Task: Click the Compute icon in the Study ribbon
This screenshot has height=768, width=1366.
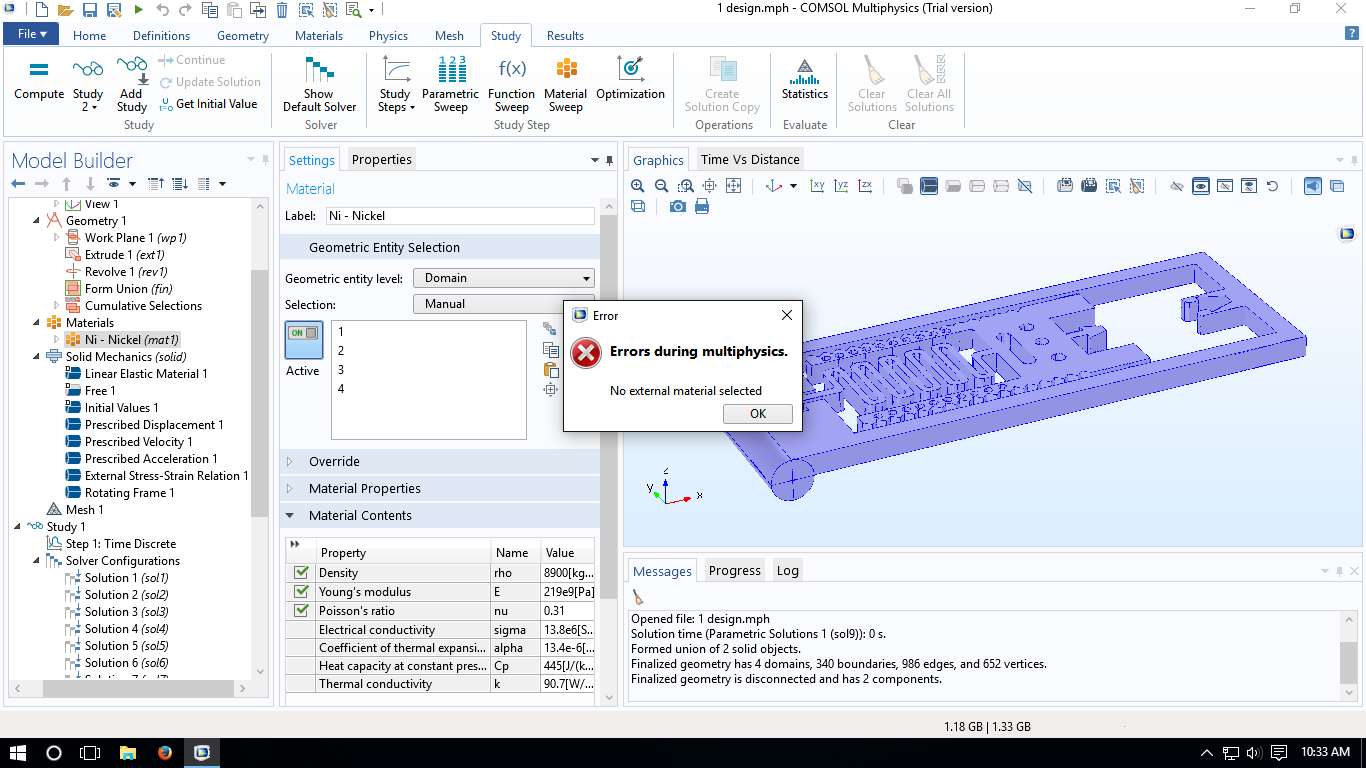Action: pyautogui.click(x=39, y=80)
